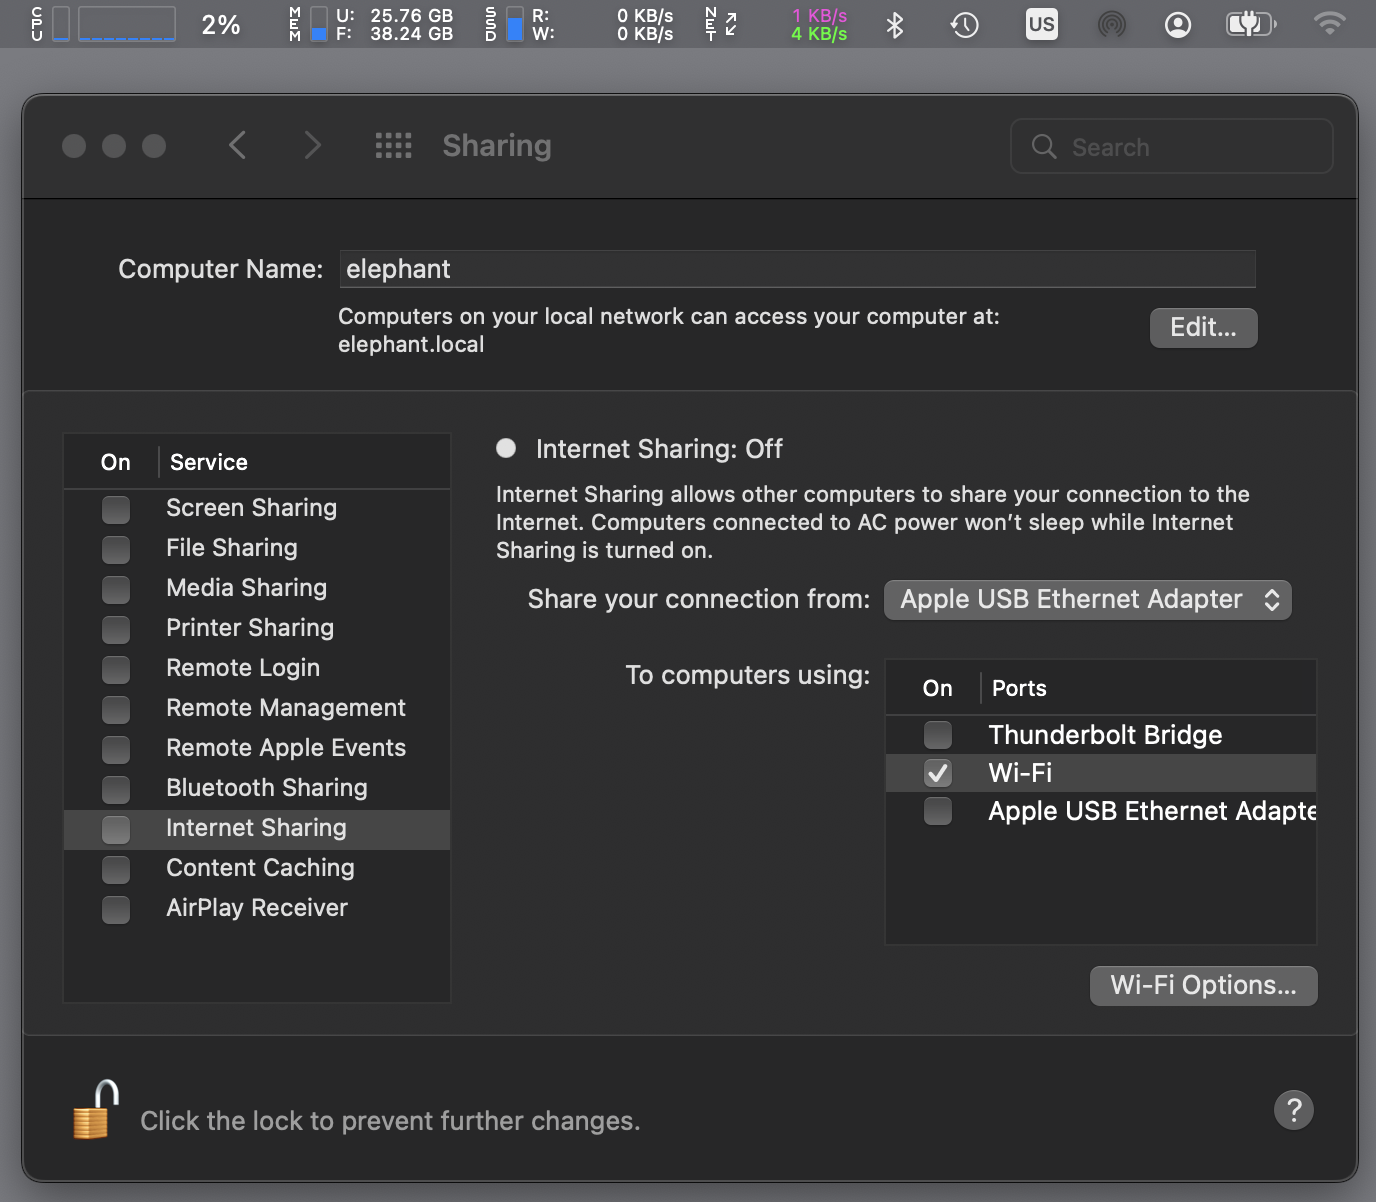Open the user account menu bar icon
This screenshot has width=1376, height=1202.
[x=1178, y=25]
